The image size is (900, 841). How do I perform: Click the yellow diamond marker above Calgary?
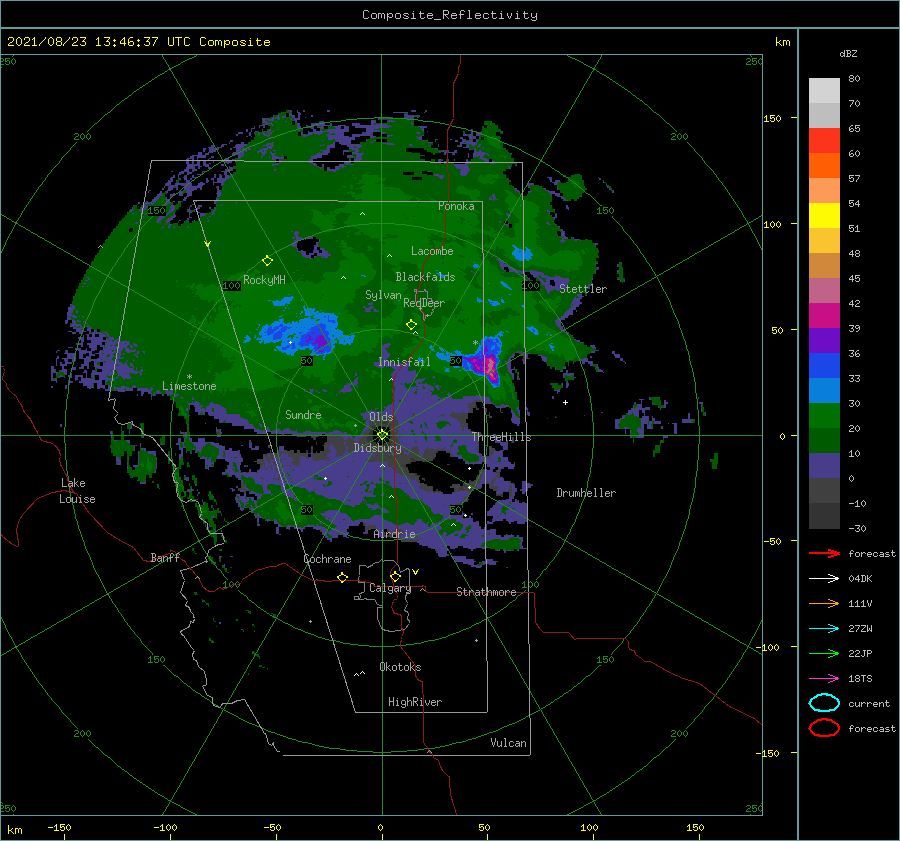[x=395, y=576]
